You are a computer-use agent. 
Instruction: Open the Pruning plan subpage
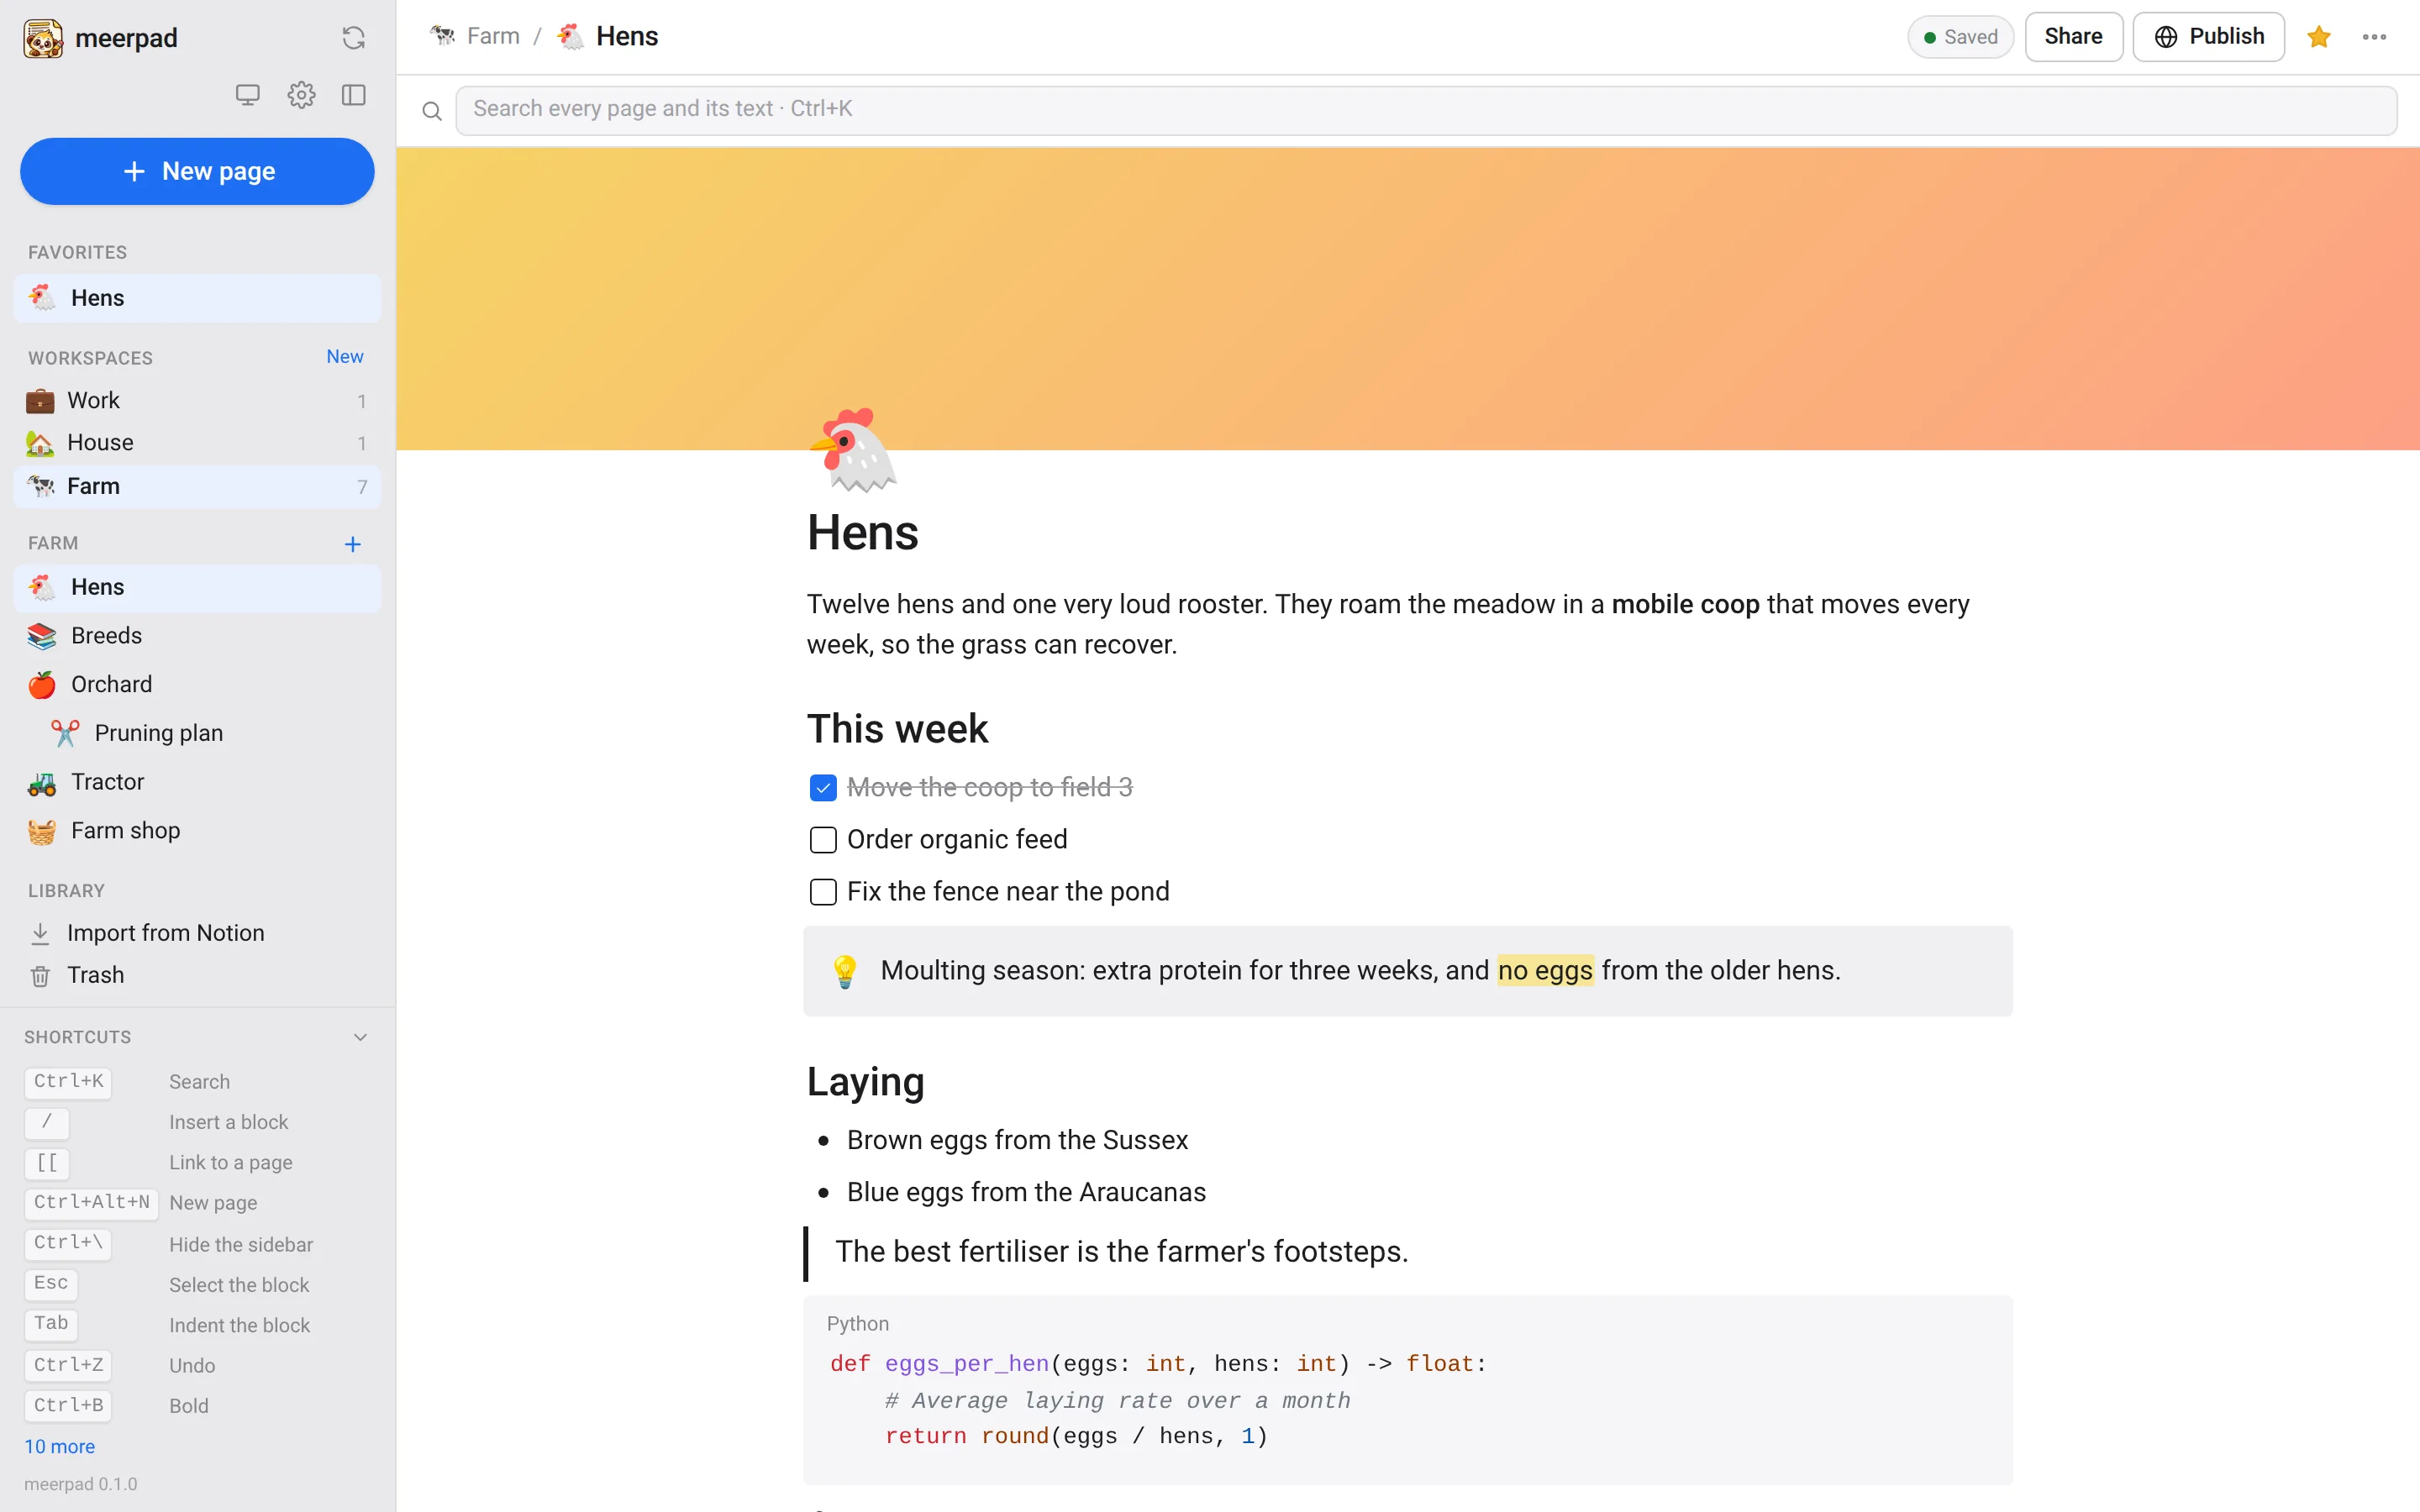pos(197,734)
